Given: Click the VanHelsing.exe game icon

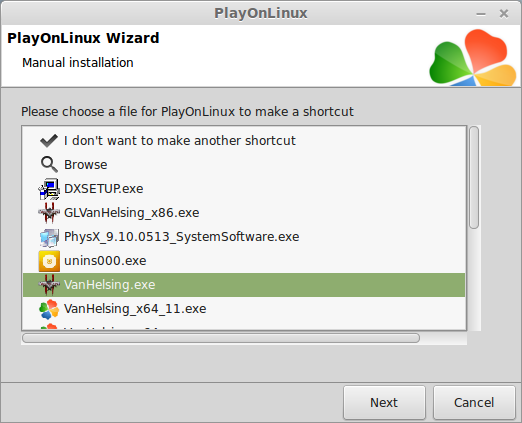Looking at the screenshot, I should point(49,285).
